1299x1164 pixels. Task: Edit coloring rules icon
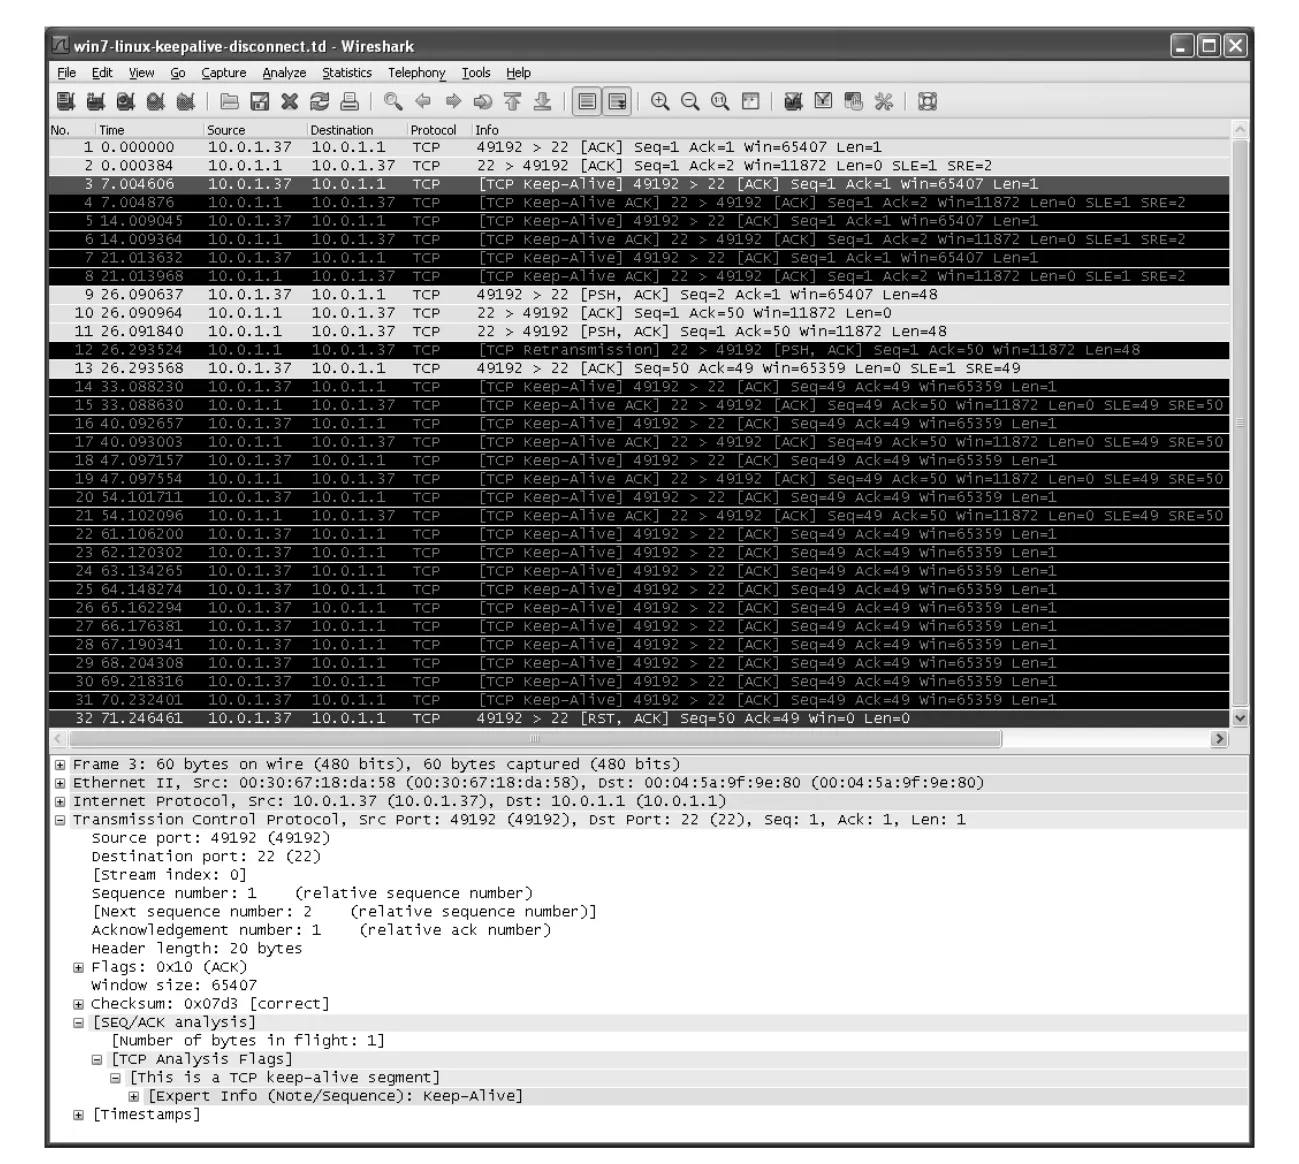pyautogui.click(x=854, y=101)
